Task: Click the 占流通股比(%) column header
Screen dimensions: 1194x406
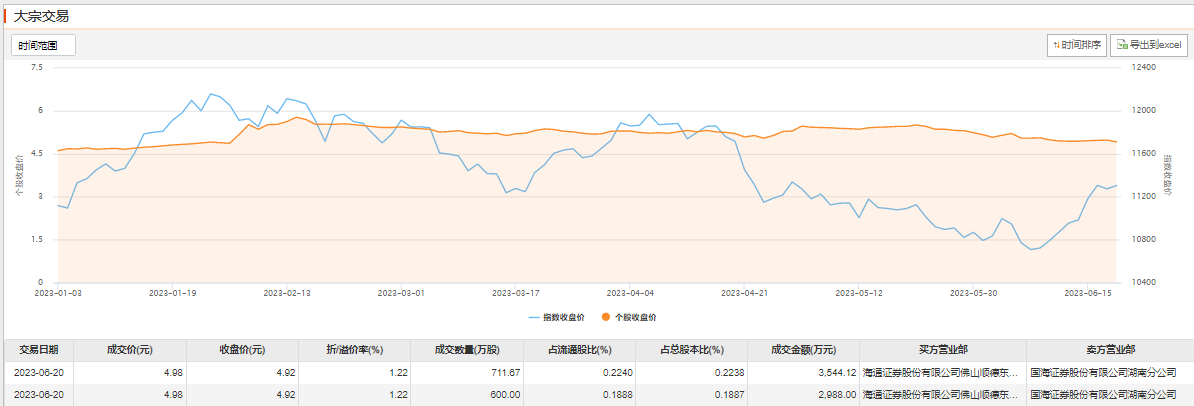Action: [579, 350]
